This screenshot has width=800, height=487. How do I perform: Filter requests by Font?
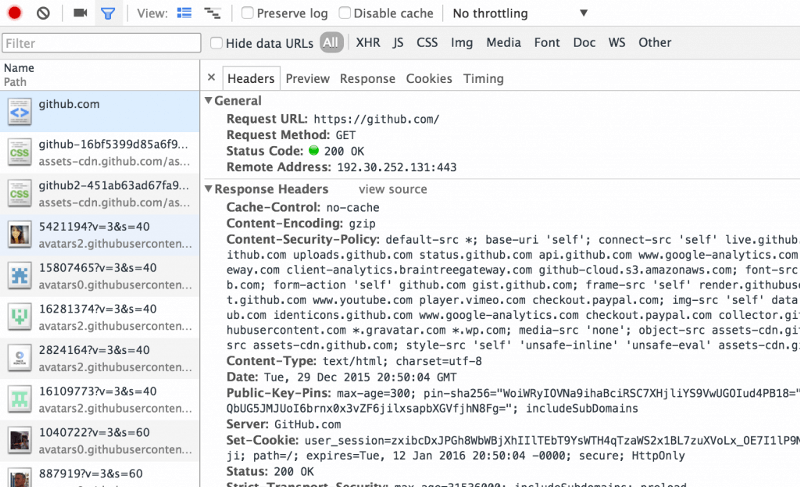click(547, 42)
